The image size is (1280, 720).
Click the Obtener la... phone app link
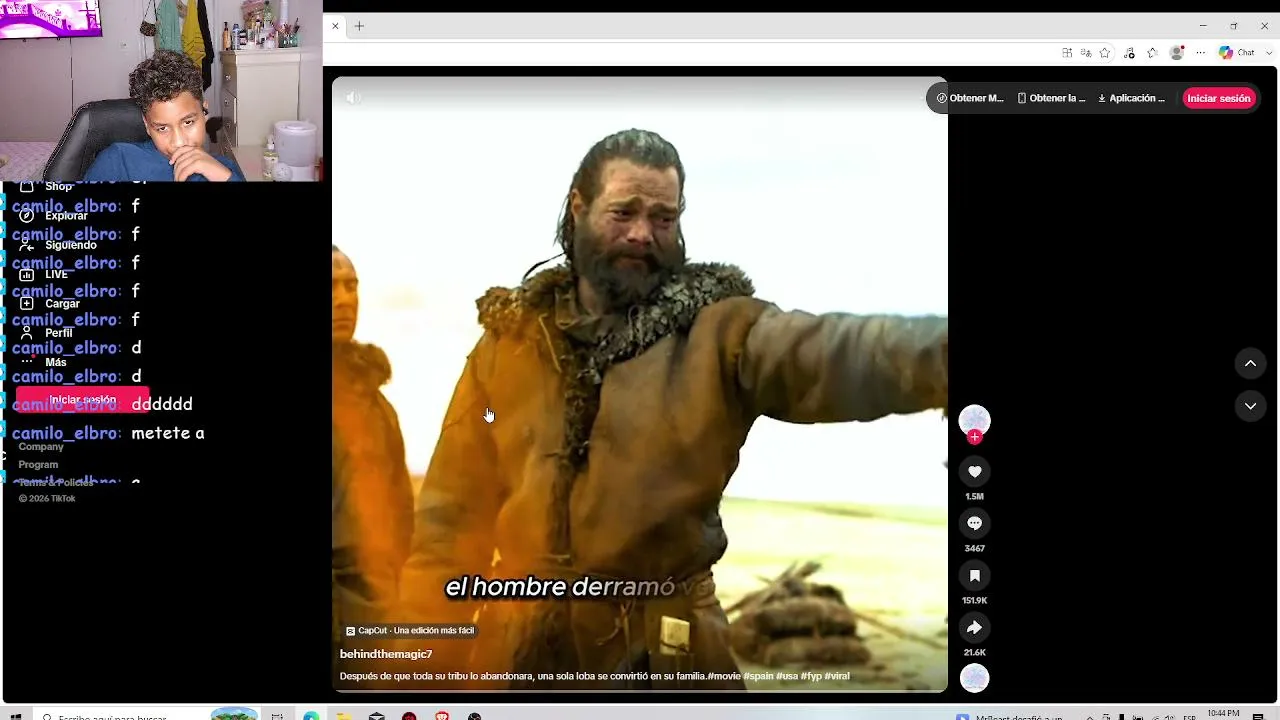tap(1051, 98)
